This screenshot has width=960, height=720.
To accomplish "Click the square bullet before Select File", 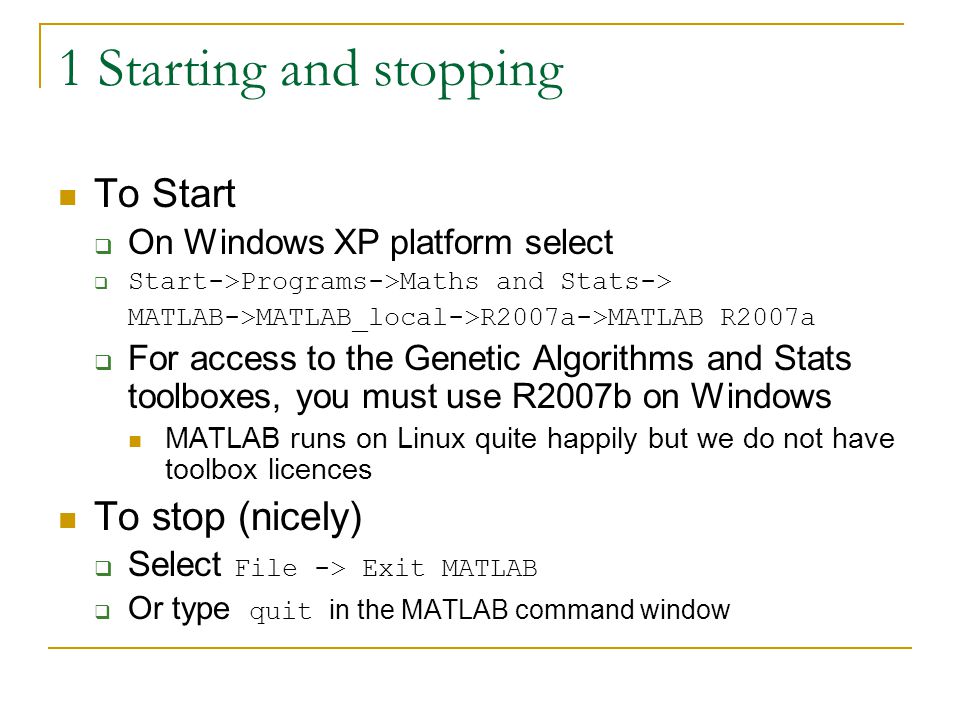I will 103,568.
